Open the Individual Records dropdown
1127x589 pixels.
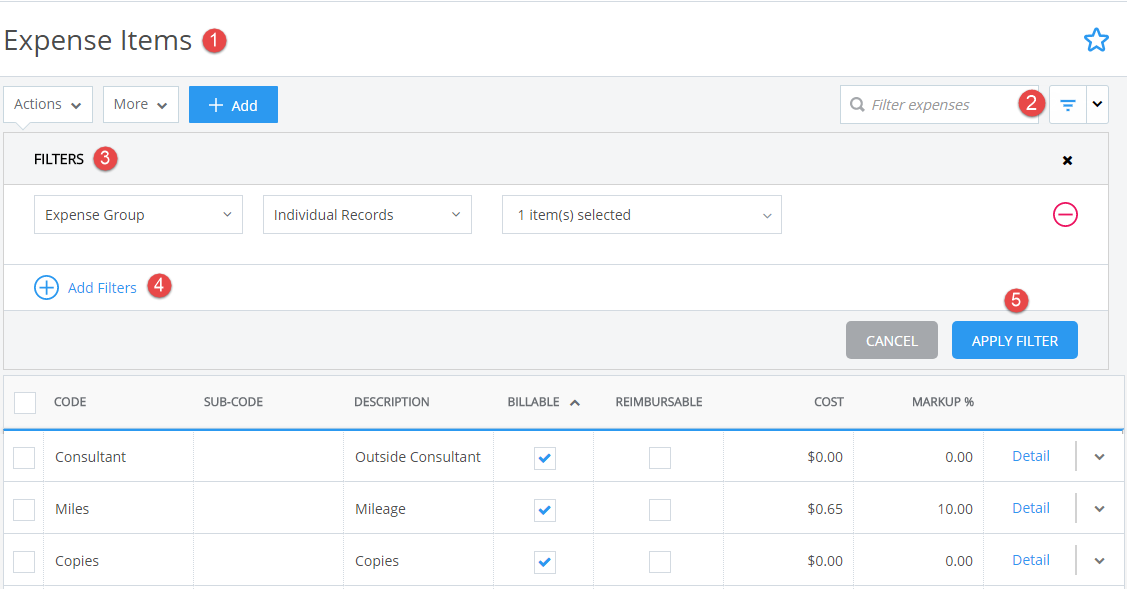367,214
